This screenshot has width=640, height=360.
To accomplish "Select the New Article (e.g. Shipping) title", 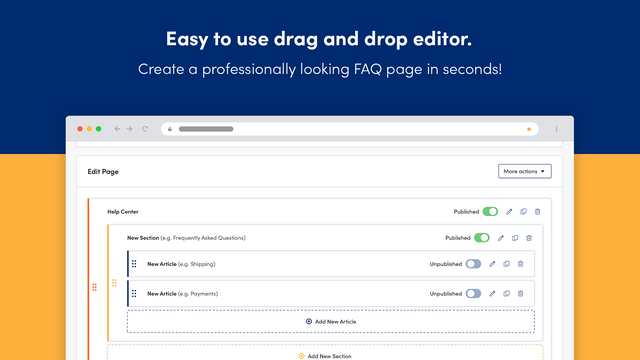I will point(181,264).
